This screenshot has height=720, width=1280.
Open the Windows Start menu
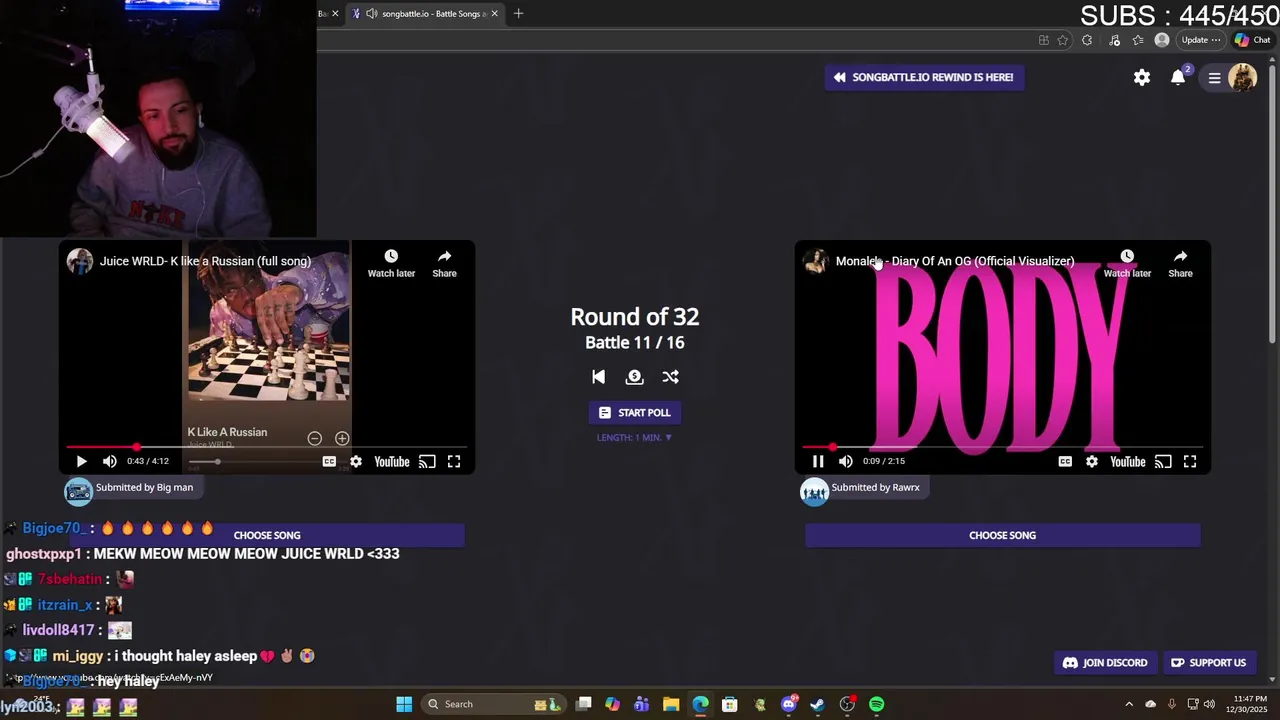(404, 704)
